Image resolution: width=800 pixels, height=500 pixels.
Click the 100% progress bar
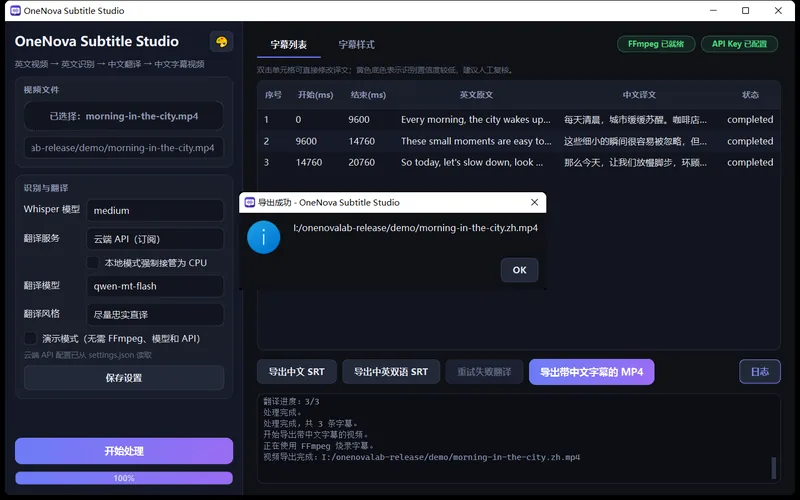tap(124, 478)
